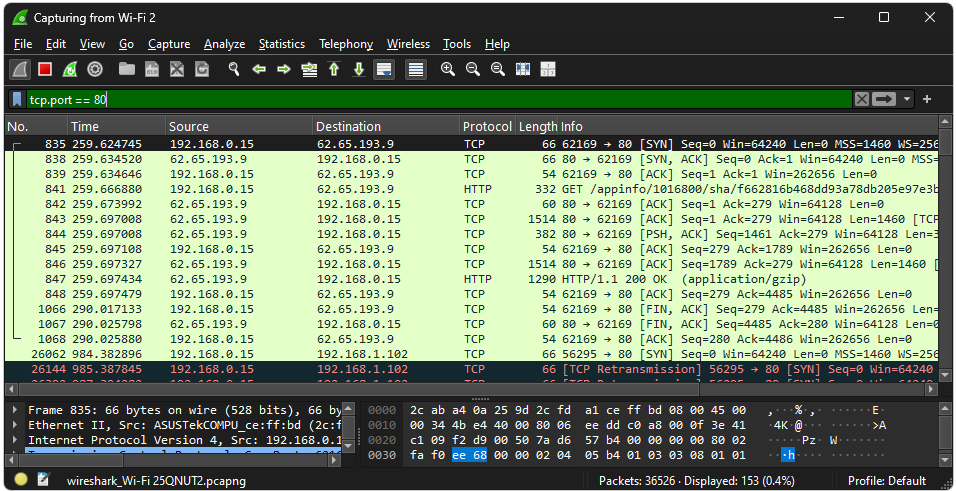The width and height of the screenshot is (956, 491).
Task: Go to the first packet
Action: point(334,69)
